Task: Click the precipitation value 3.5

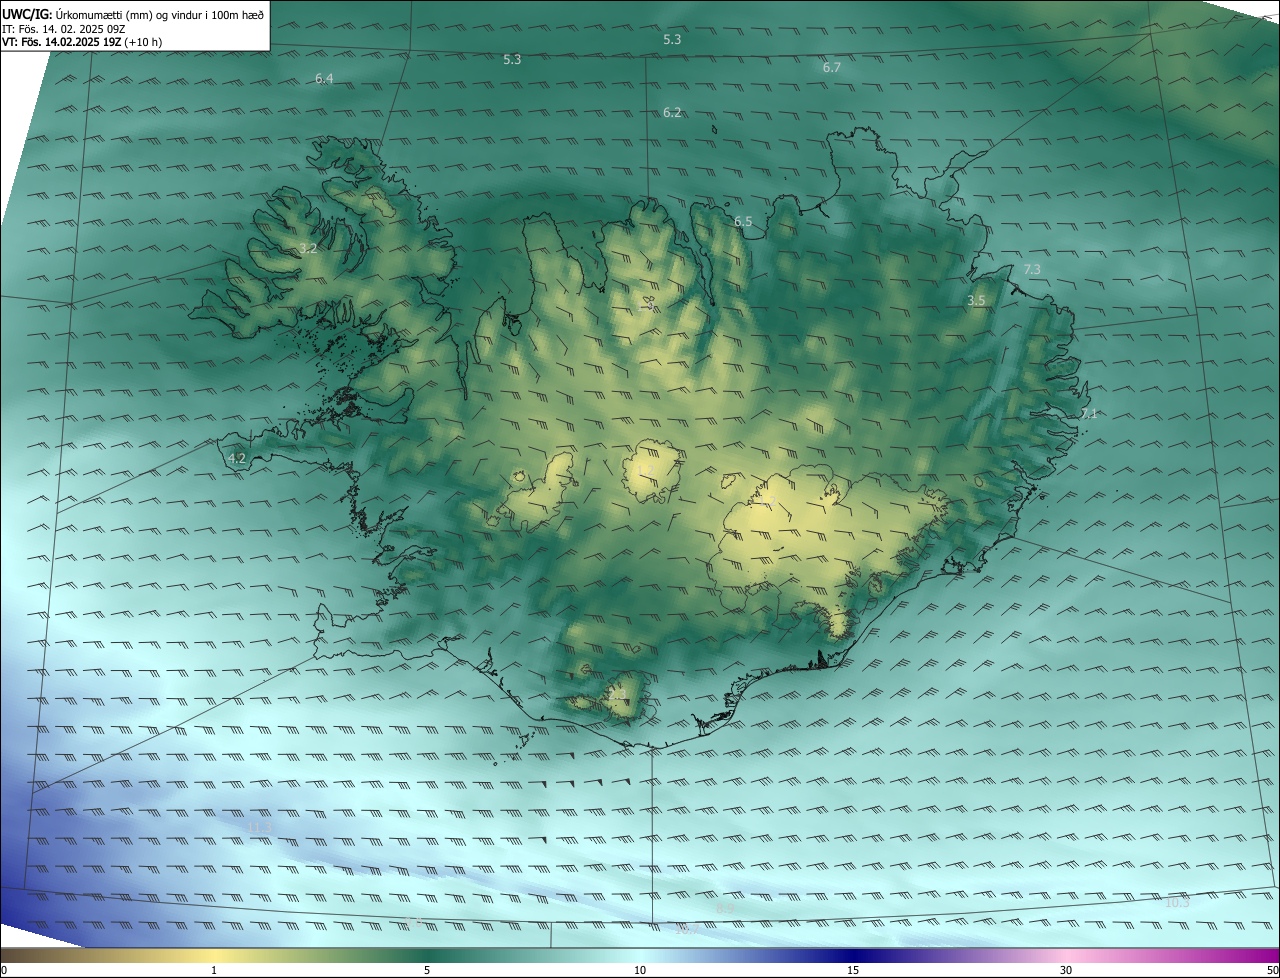Action: coord(976,300)
